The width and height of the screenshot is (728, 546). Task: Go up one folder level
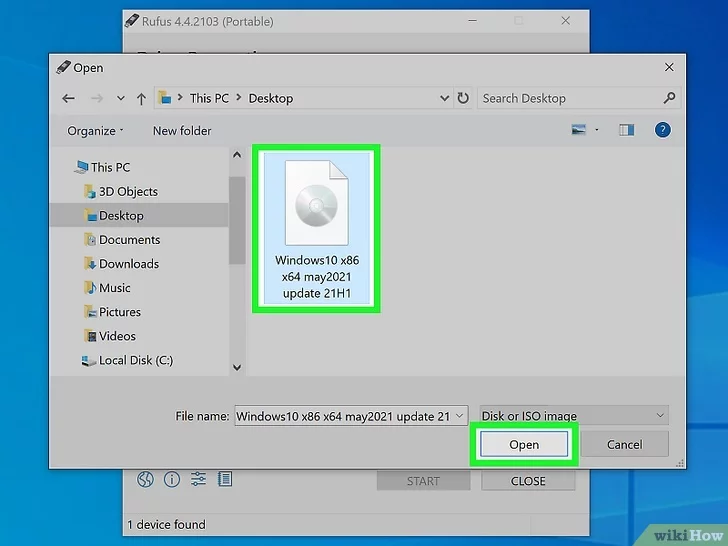[141, 98]
